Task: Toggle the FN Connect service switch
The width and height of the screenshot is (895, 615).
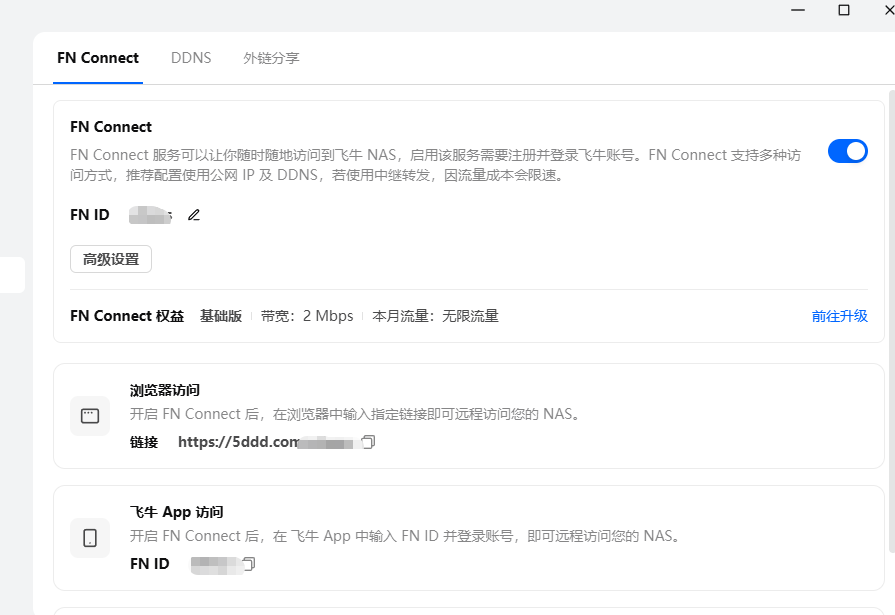Action: 848,151
